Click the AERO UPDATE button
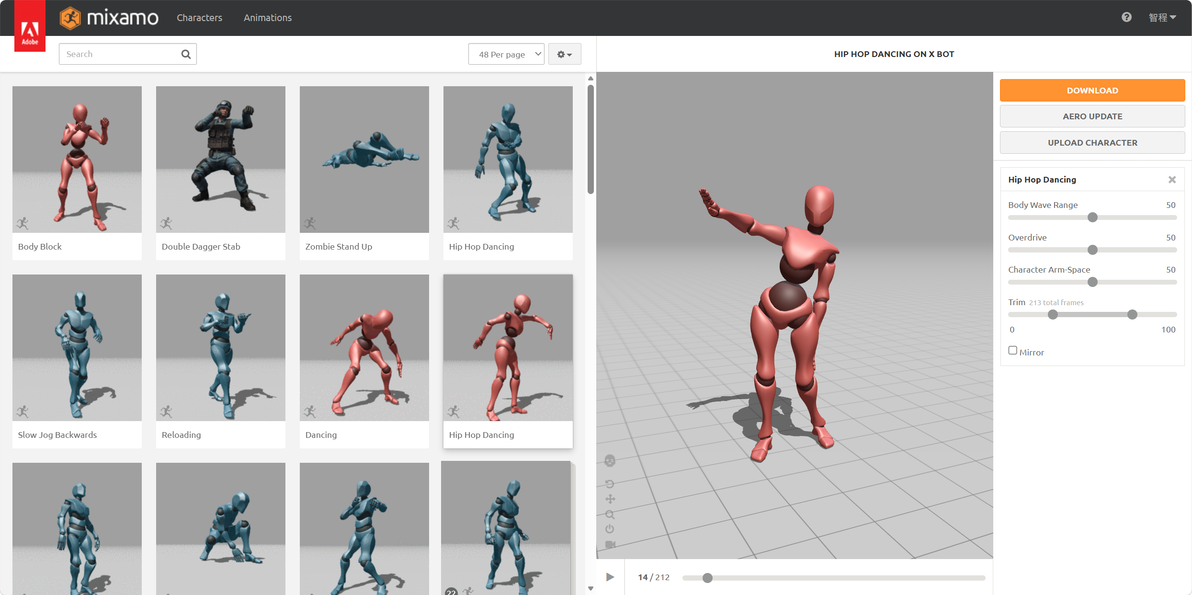This screenshot has width=1192, height=595. pyautogui.click(x=1092, y=116)
